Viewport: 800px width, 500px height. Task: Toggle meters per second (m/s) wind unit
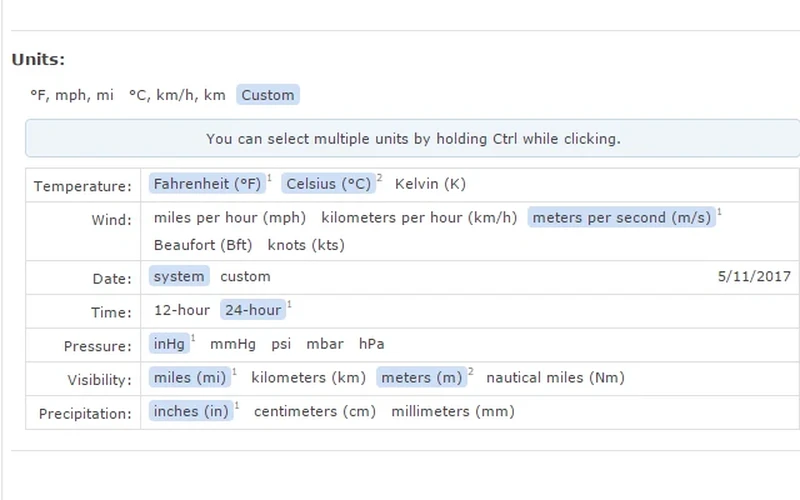(621, 217)
